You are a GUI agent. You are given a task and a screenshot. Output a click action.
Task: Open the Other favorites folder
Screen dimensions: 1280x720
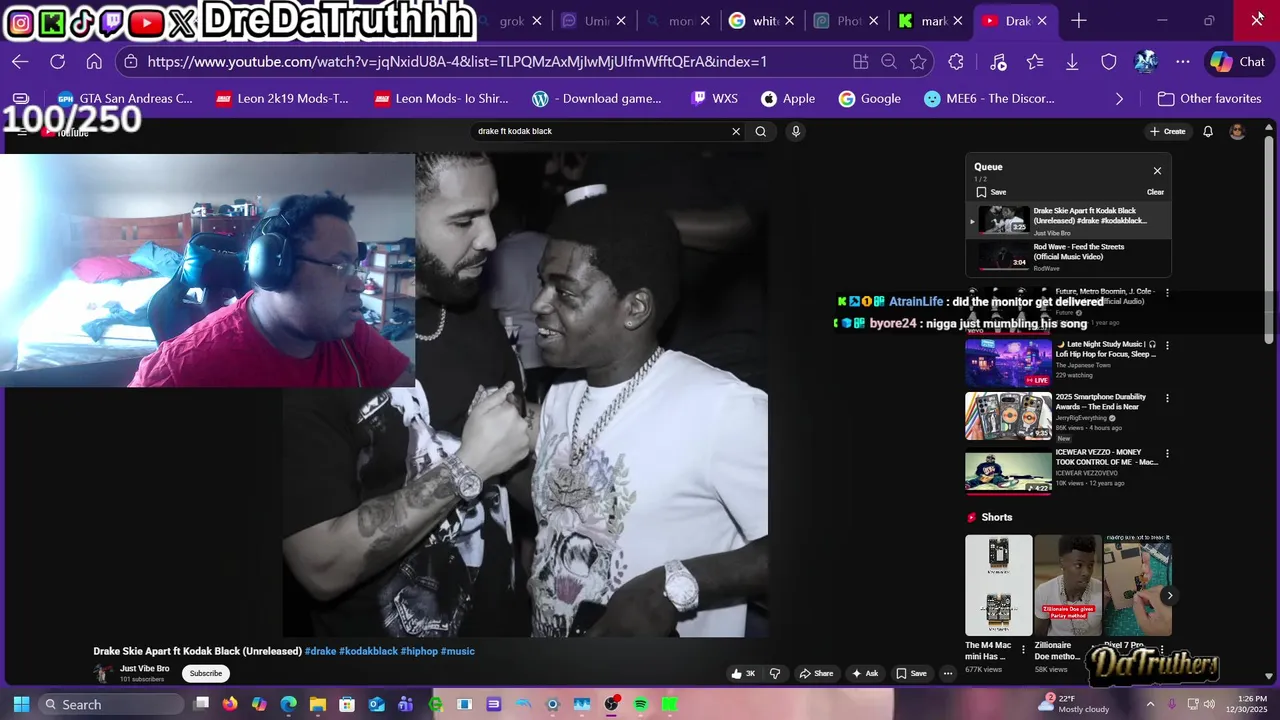coord(1209,99)
